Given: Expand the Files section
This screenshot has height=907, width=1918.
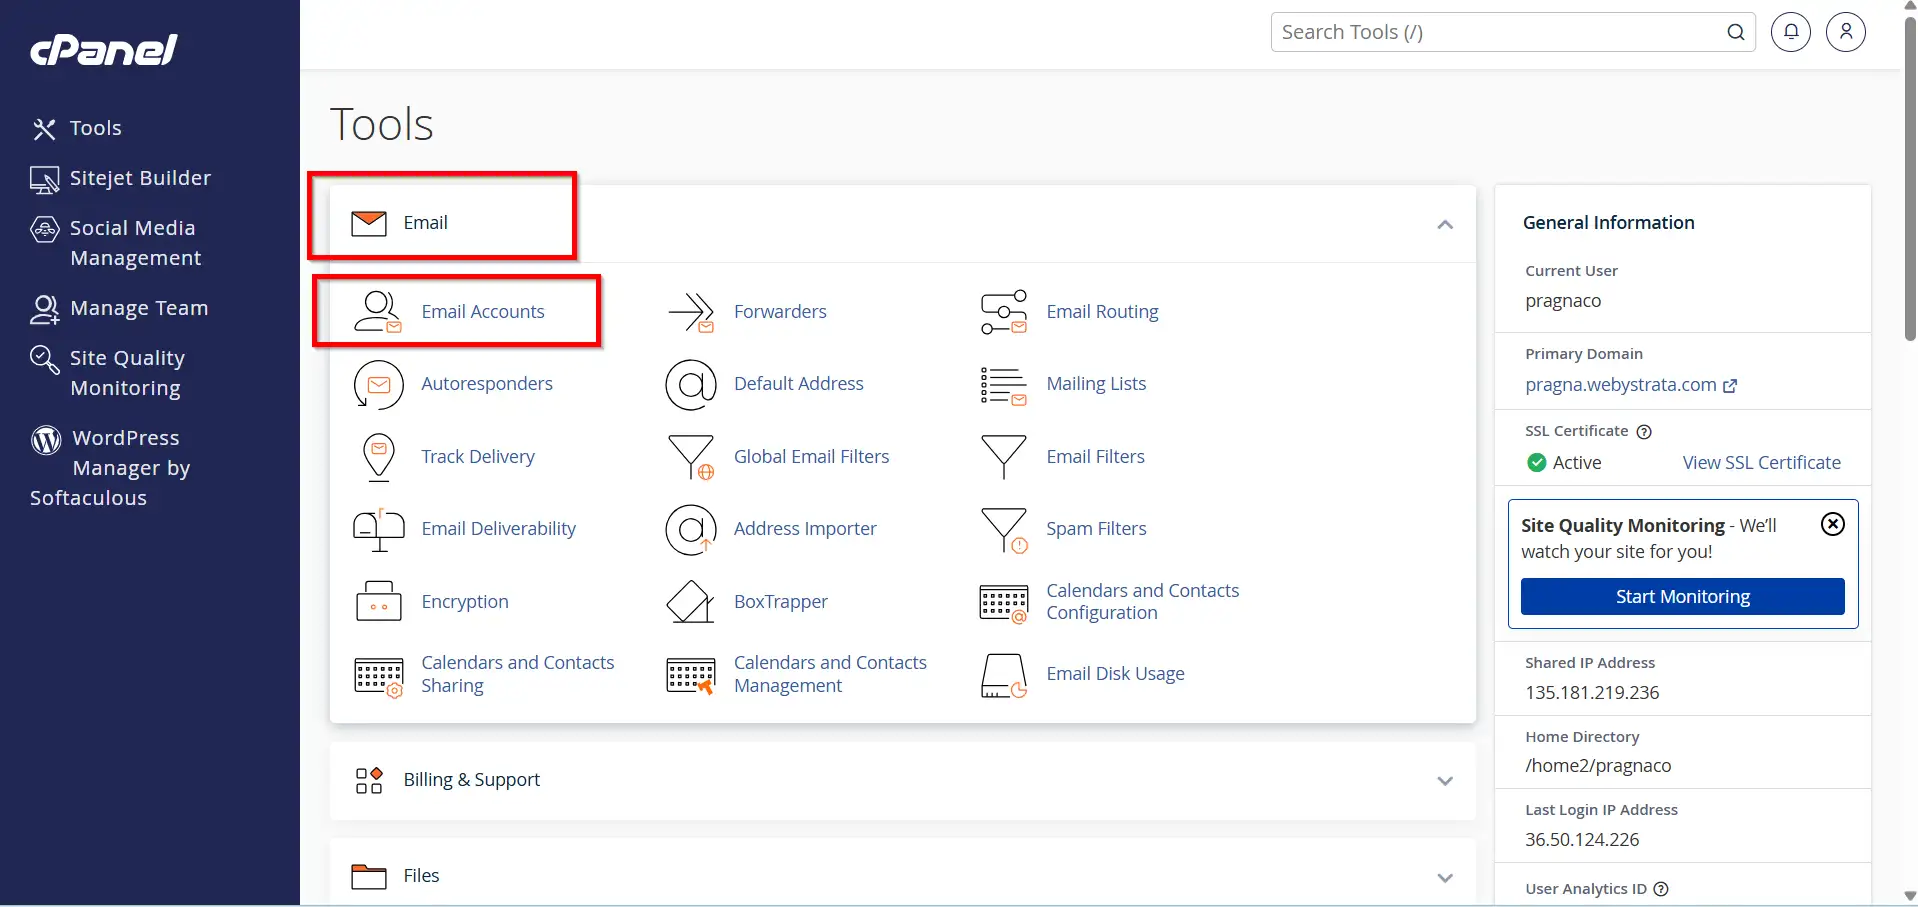Looking at the screenshot, I should point(1445,878).
